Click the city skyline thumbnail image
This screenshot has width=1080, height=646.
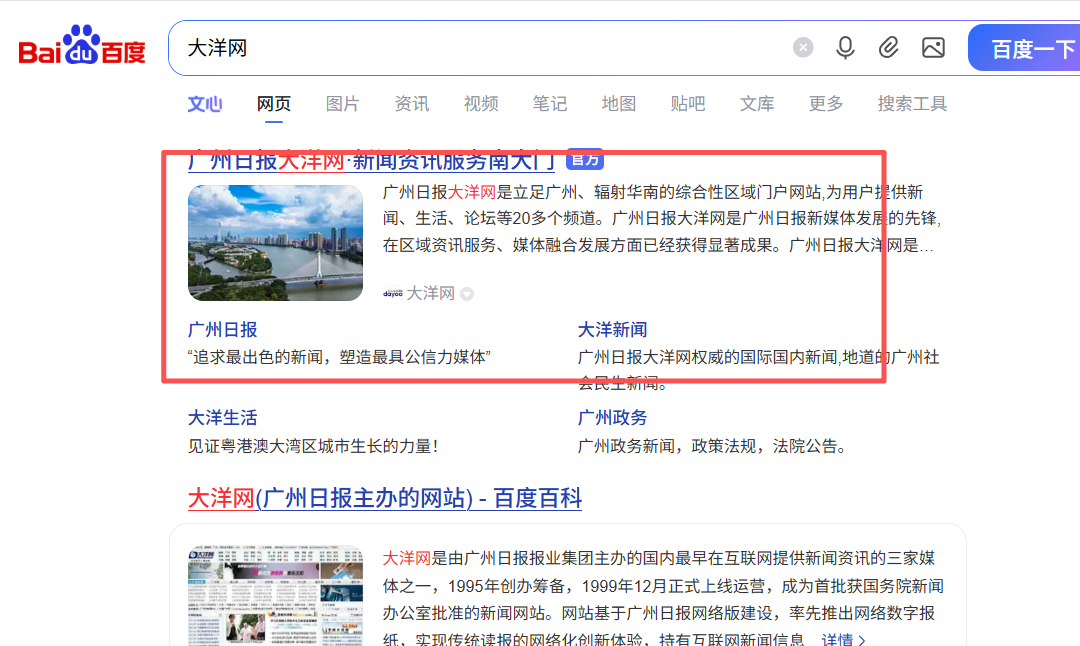click(275, 243)
